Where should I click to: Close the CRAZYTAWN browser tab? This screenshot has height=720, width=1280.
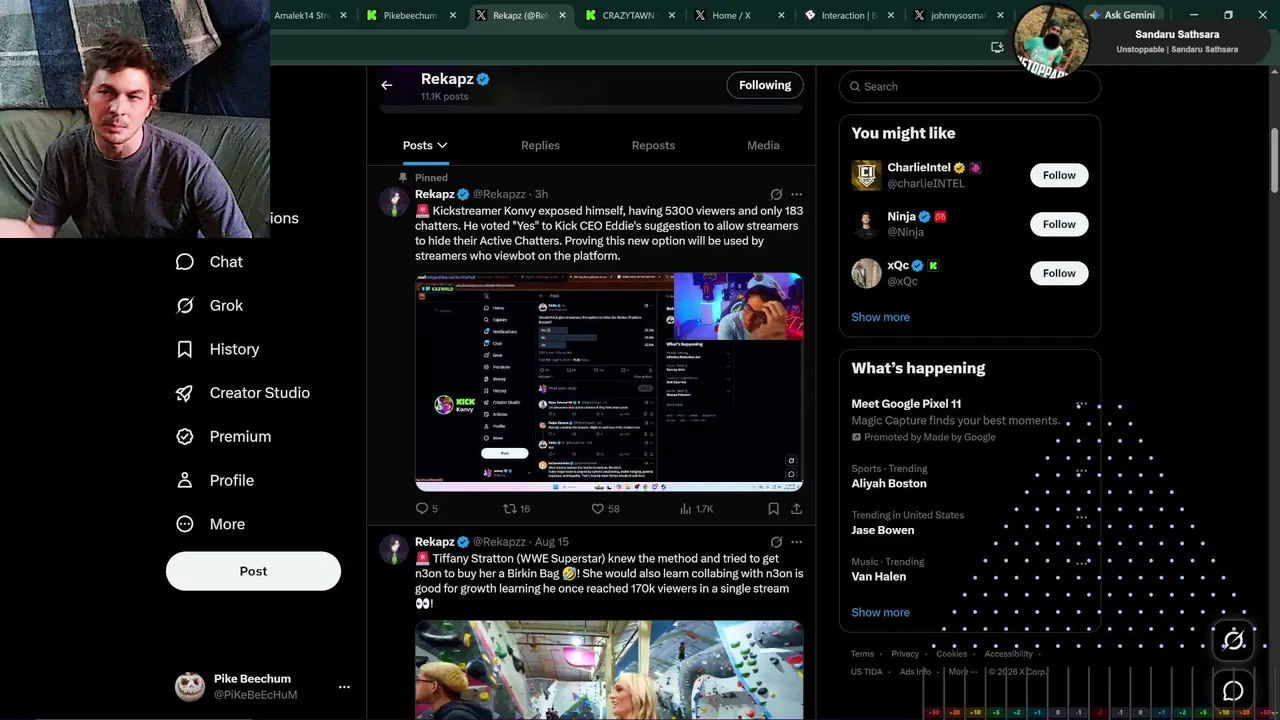tap(671, 15)
